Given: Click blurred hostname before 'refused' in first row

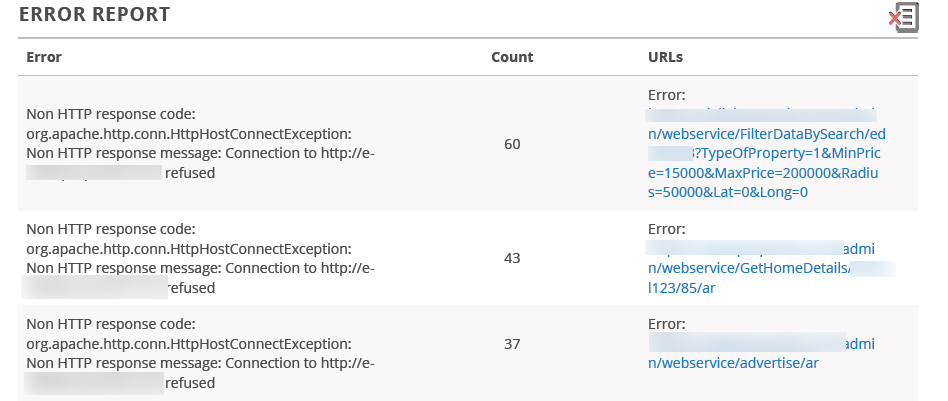Looking at the screenshot, I should pos(94,173).
